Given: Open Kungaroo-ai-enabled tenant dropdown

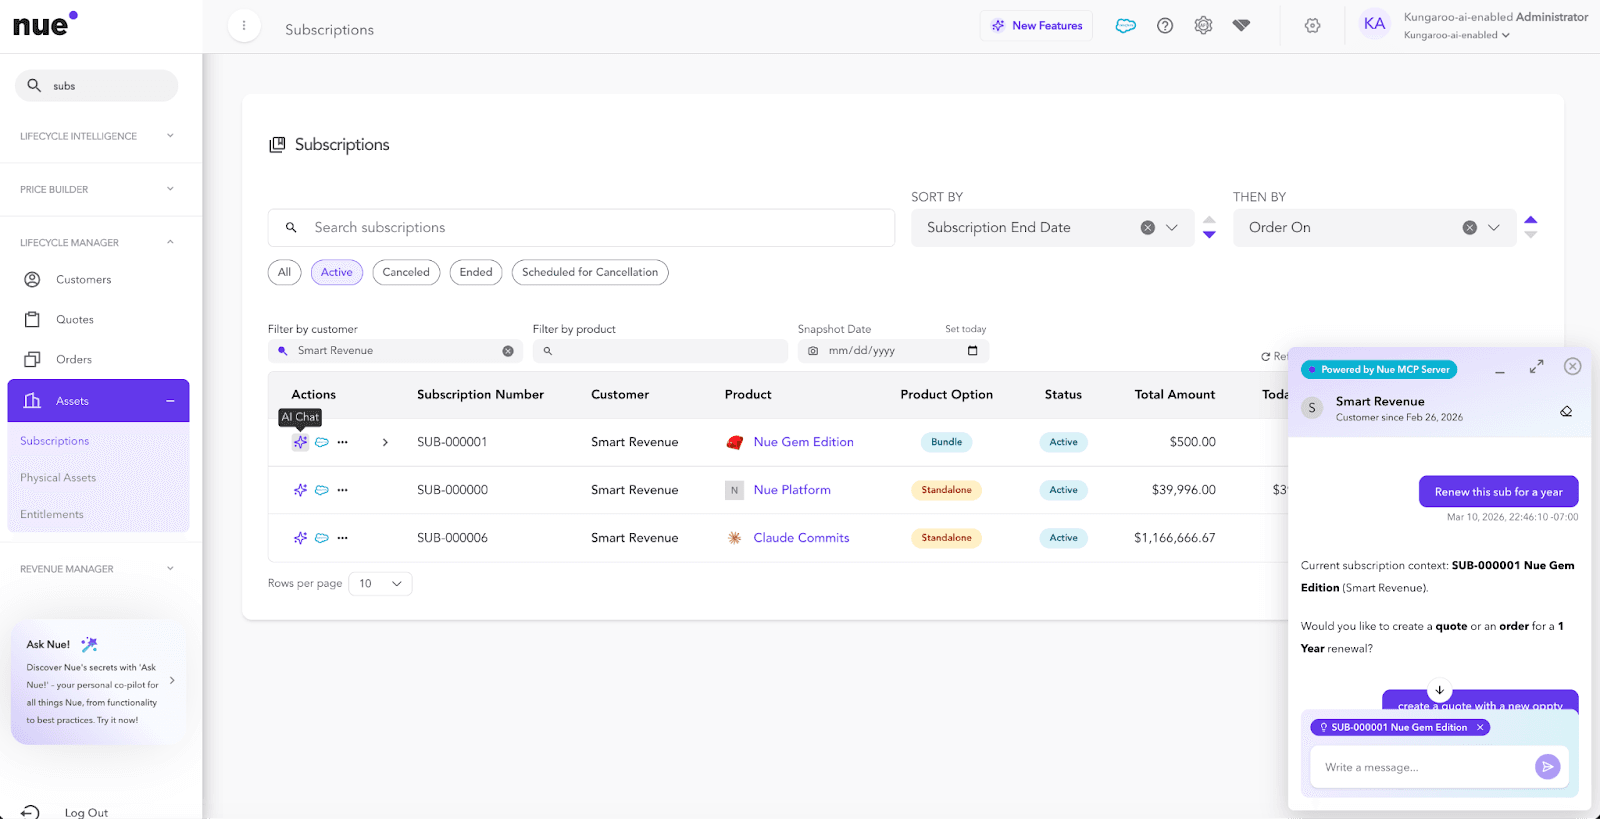Looking at the screenshot, I should 1457,35.
